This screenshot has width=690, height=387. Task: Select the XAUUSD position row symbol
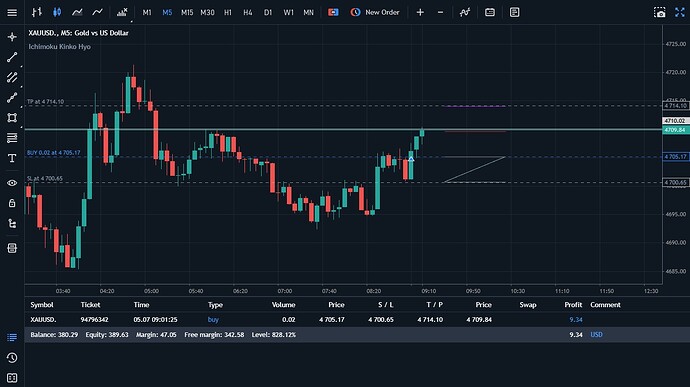click(43, 320)
